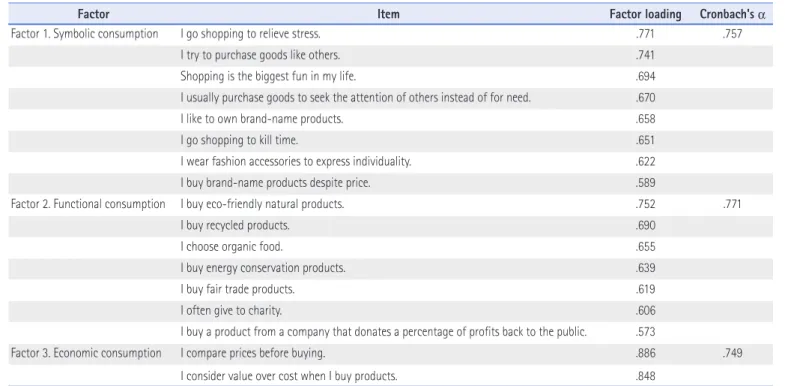This screenshot has height=386, width=785.
Task: Click the Cronbach's α column header
Action: [x=733, y=15]
